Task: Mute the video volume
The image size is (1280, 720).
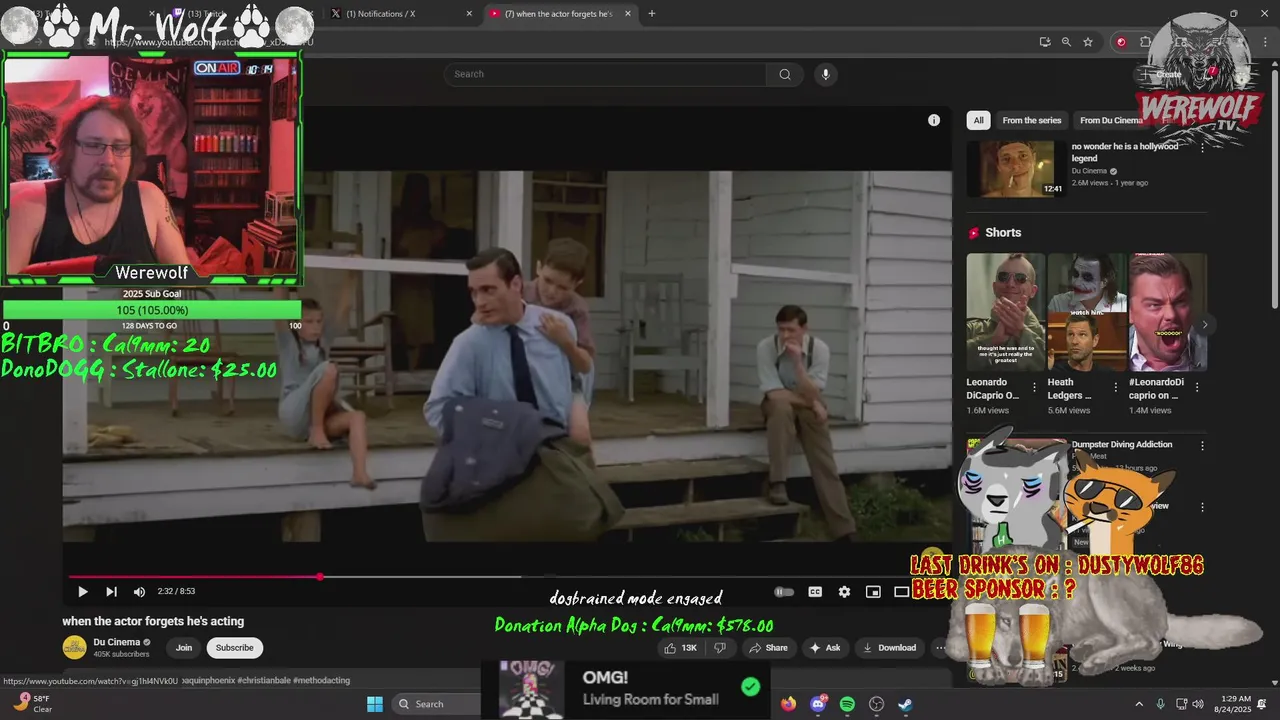Action: [139, 592]
